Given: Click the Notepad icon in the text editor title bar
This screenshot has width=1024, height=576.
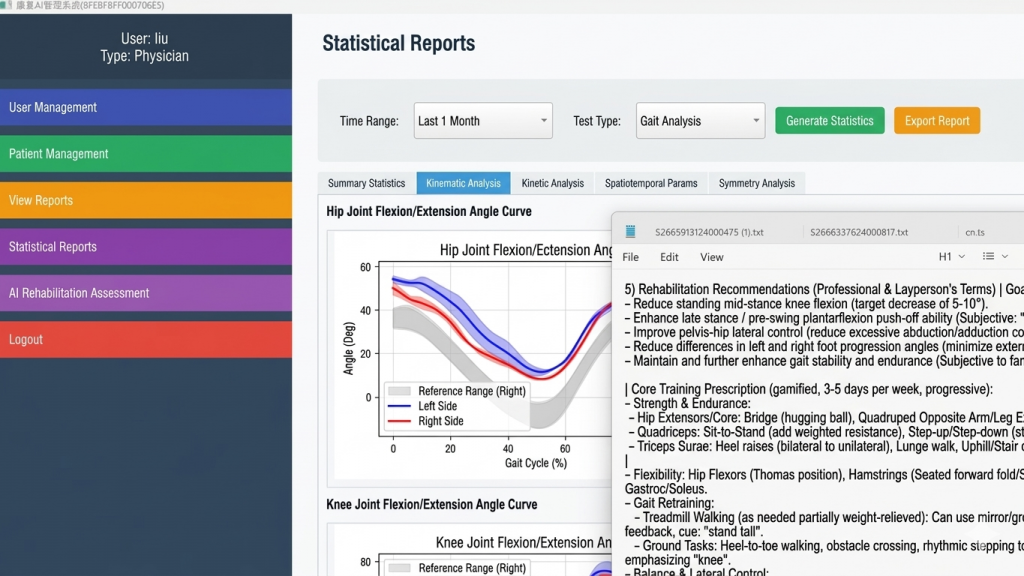Looking at the screenshot, I should pos(630,231).
